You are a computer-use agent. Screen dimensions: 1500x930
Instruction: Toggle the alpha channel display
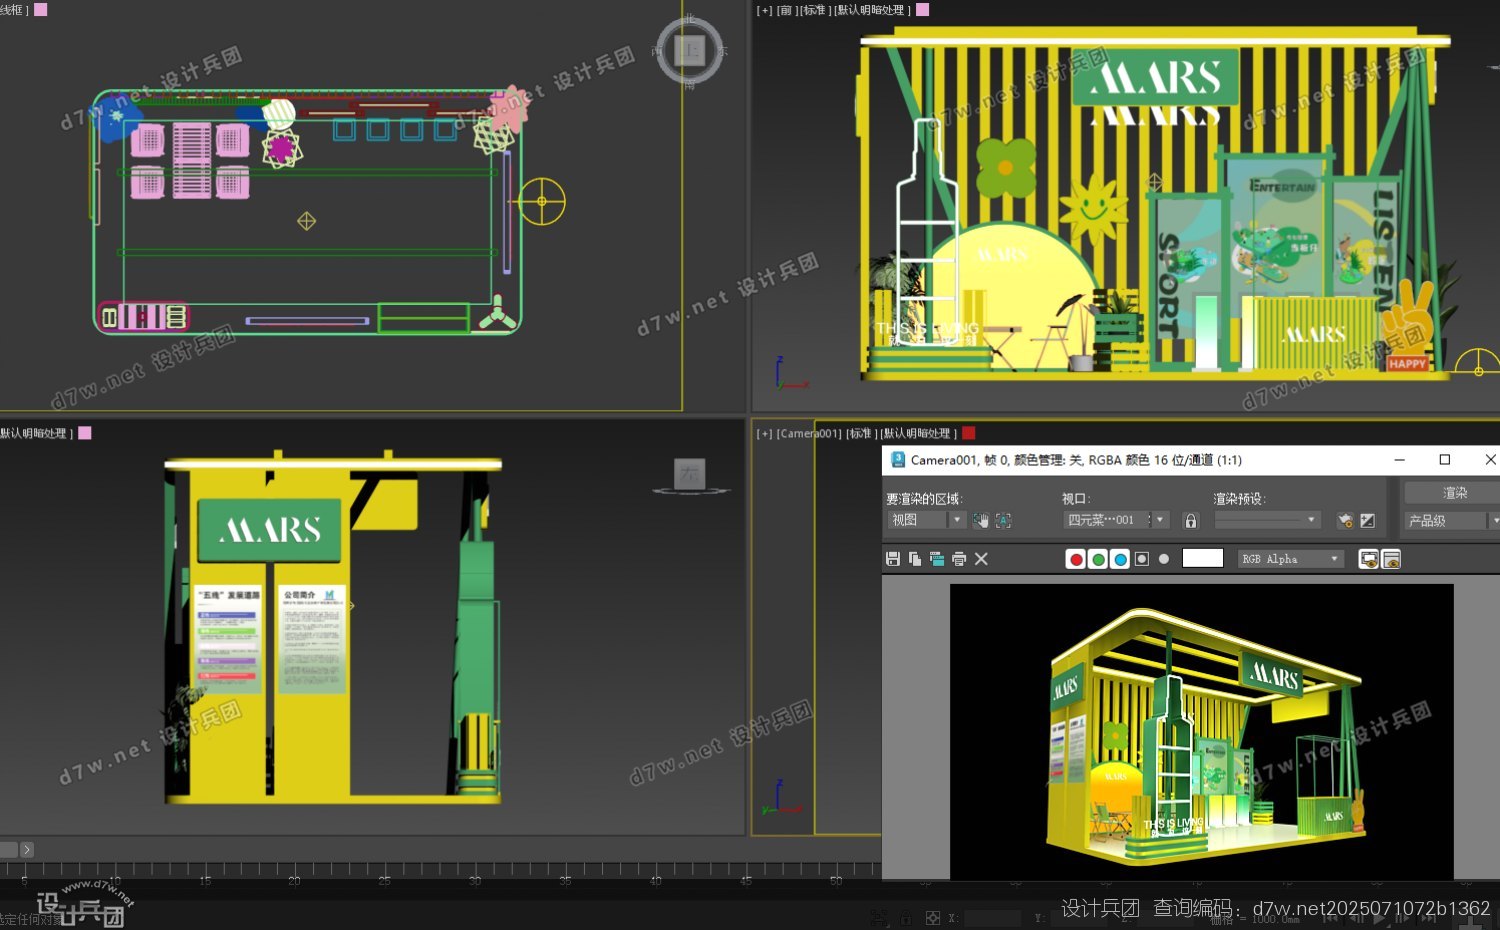(1142, 559)
